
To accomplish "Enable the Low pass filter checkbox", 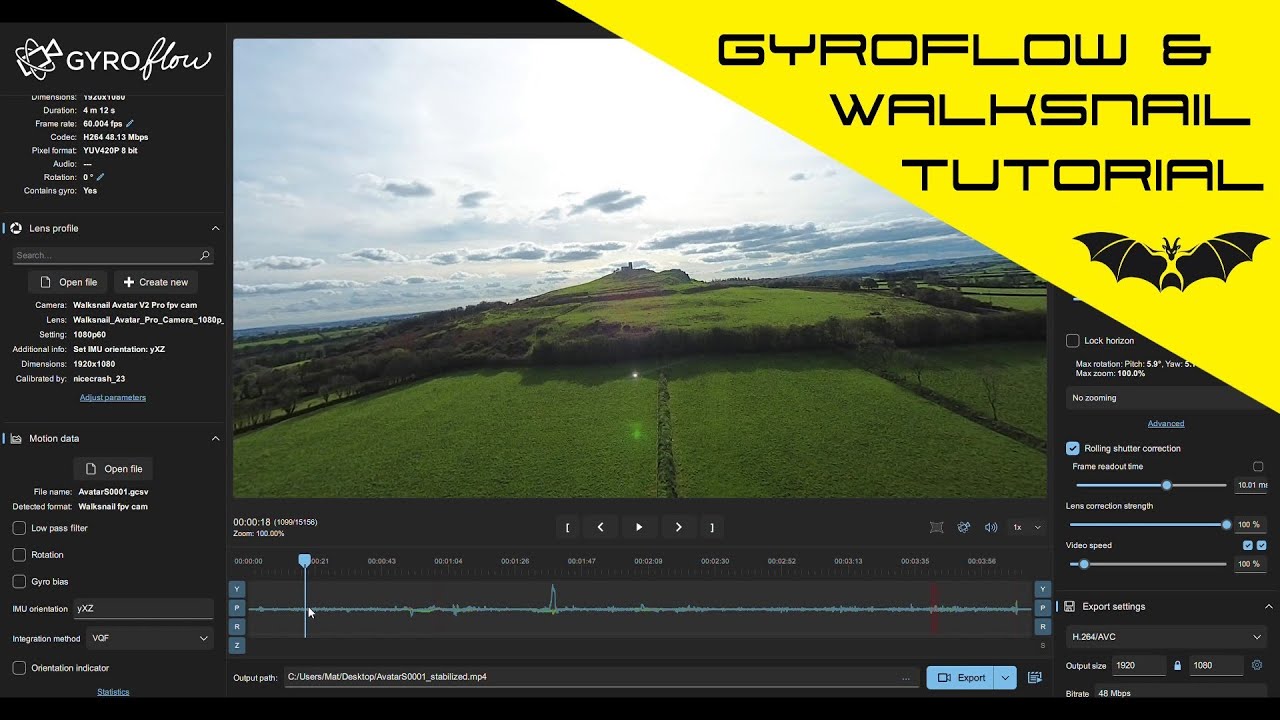I will click(x=19, y=528).
